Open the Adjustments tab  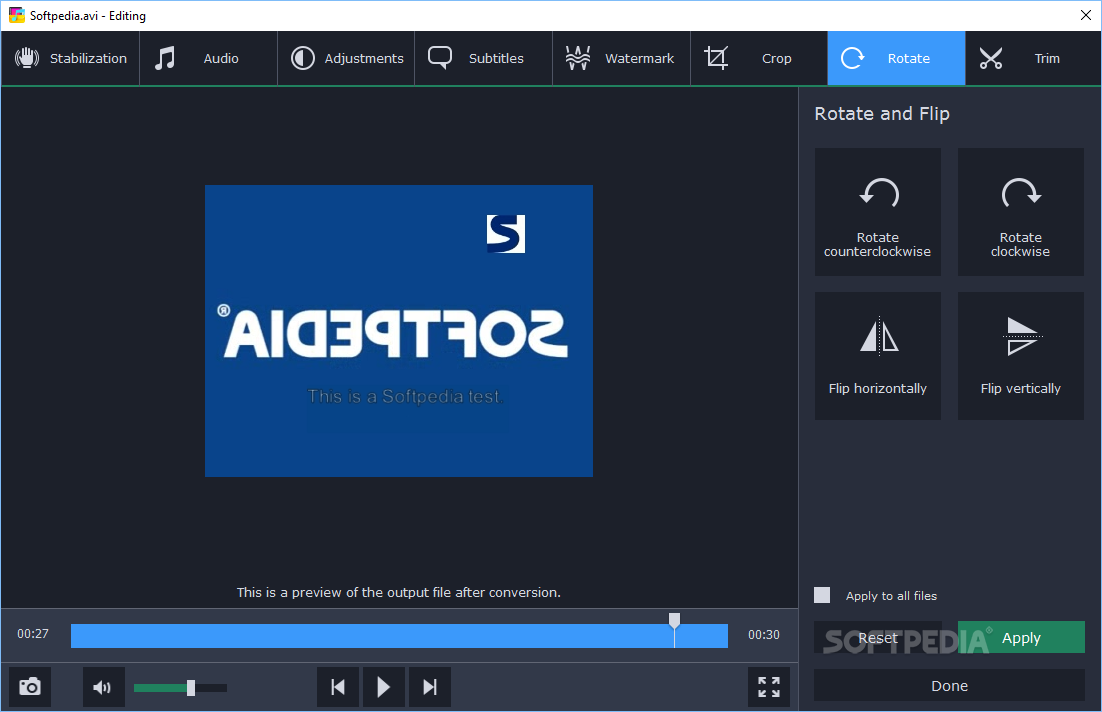coord(346,58)
